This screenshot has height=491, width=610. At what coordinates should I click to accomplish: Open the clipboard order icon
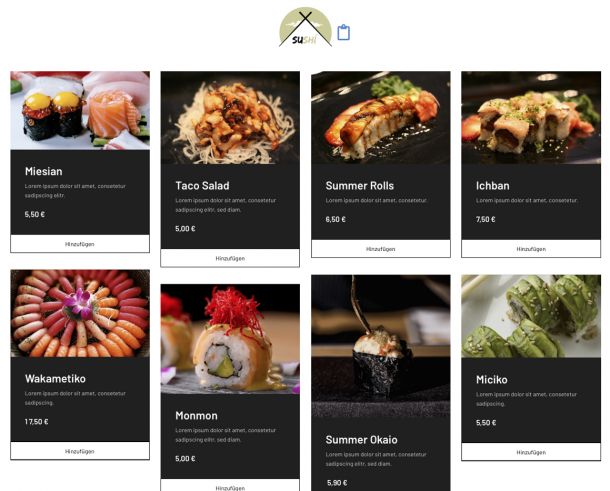click(x=343, y=32)
